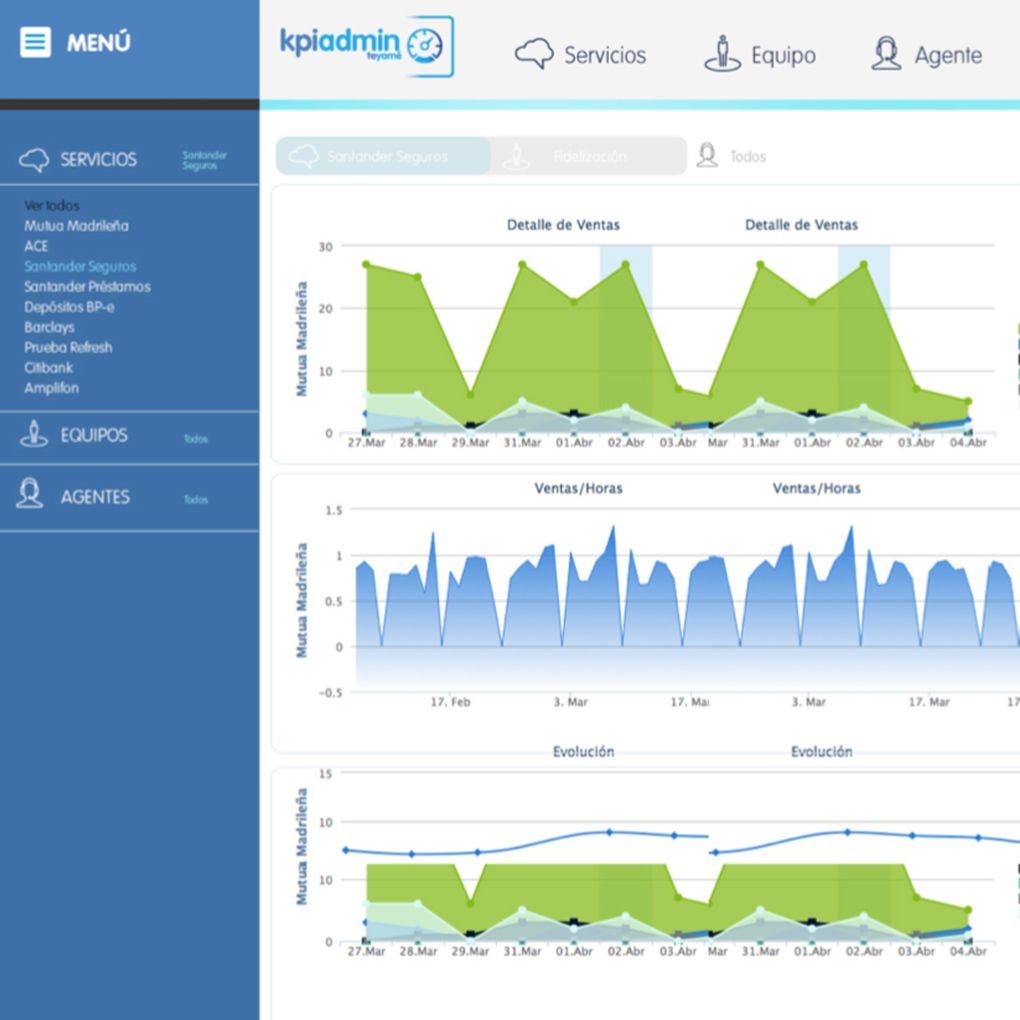Click the Todos agent filter label

(x=747, y=157)
